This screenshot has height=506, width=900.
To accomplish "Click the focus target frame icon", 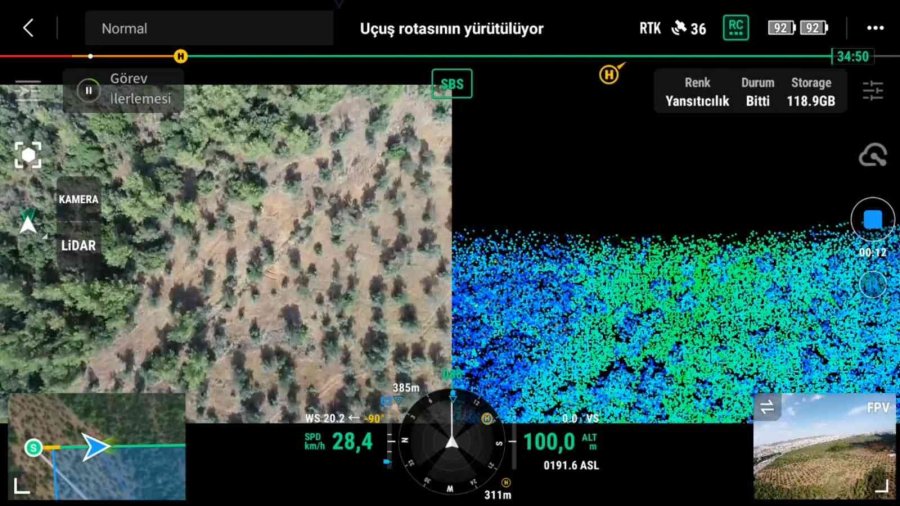I will tap(27, 155).
